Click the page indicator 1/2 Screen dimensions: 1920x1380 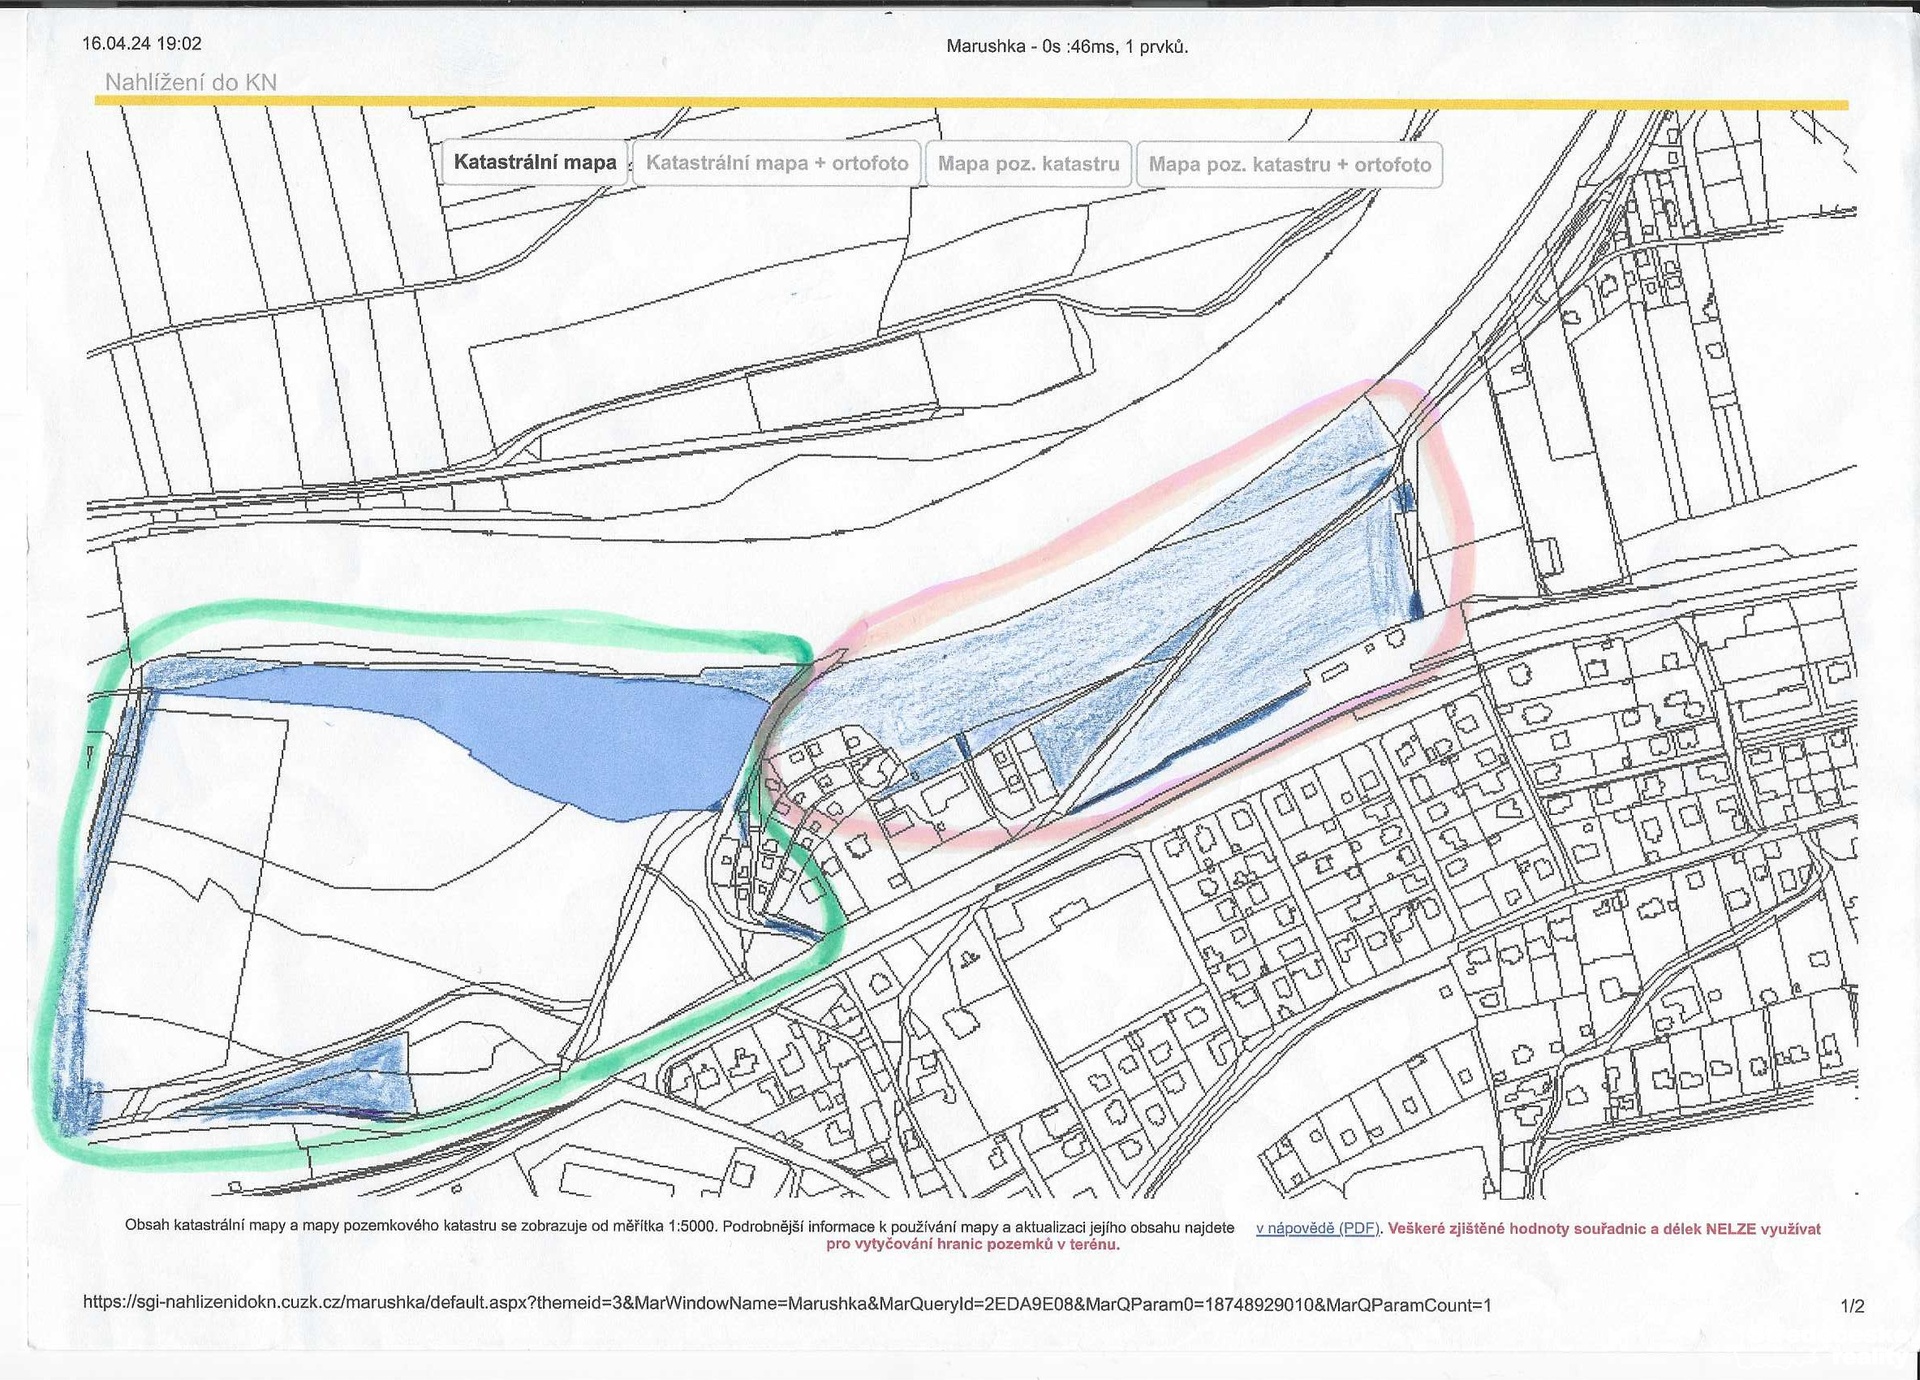1852,1306
